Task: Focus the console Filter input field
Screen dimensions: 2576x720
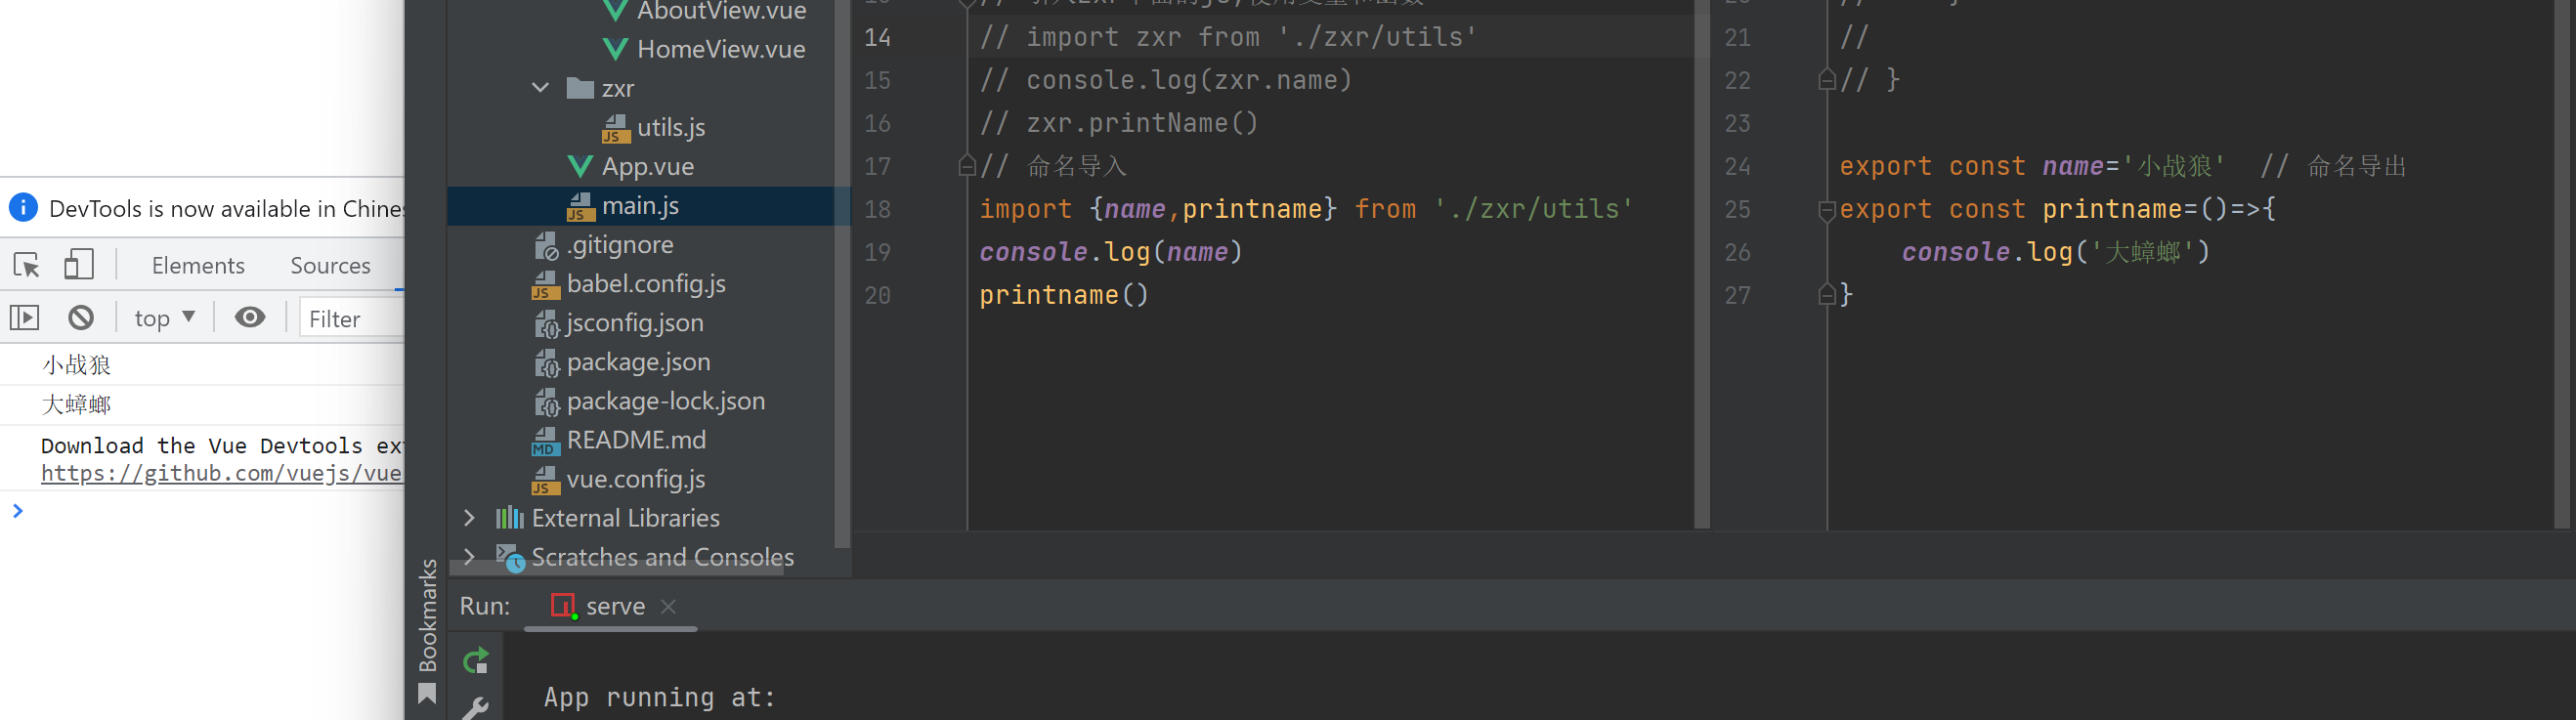Action: click(x=352, y=318)
